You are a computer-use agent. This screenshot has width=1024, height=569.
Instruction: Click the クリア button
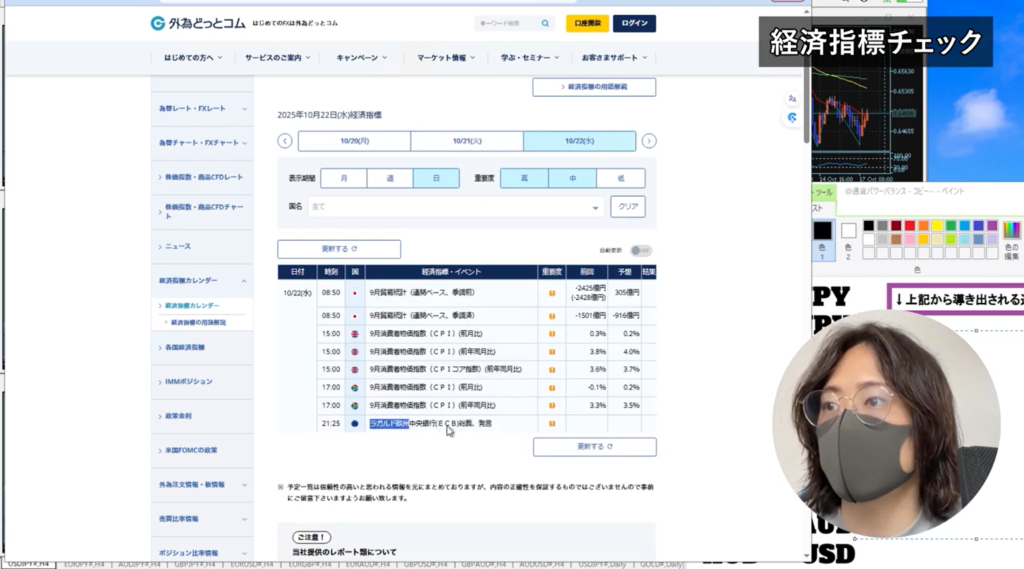627,207
